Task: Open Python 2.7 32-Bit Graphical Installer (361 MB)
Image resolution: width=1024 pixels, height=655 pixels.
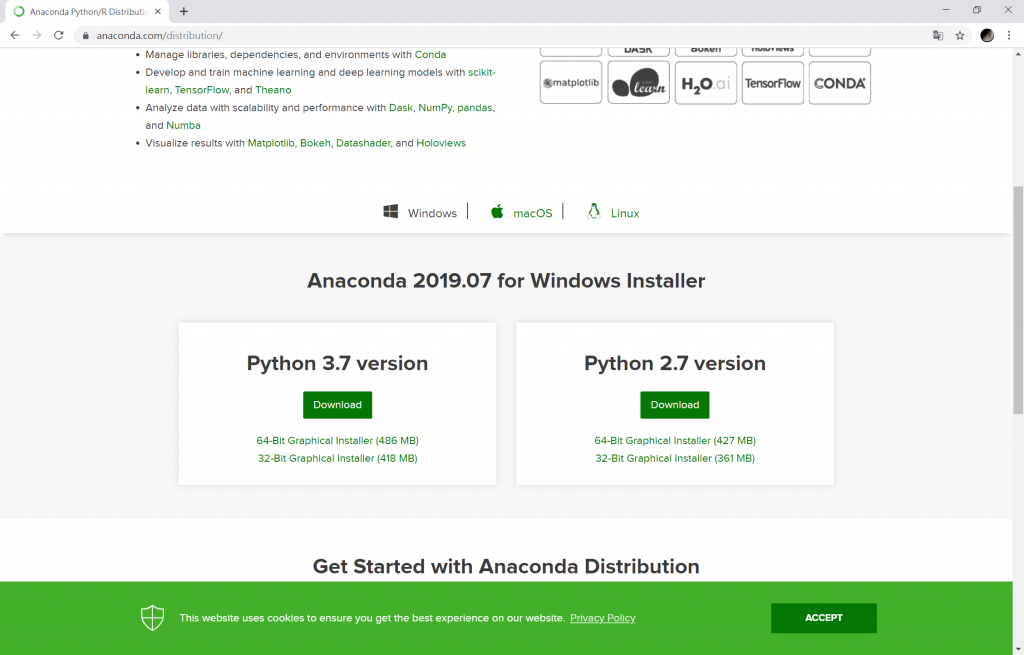Action: click(x=675, y=458)
